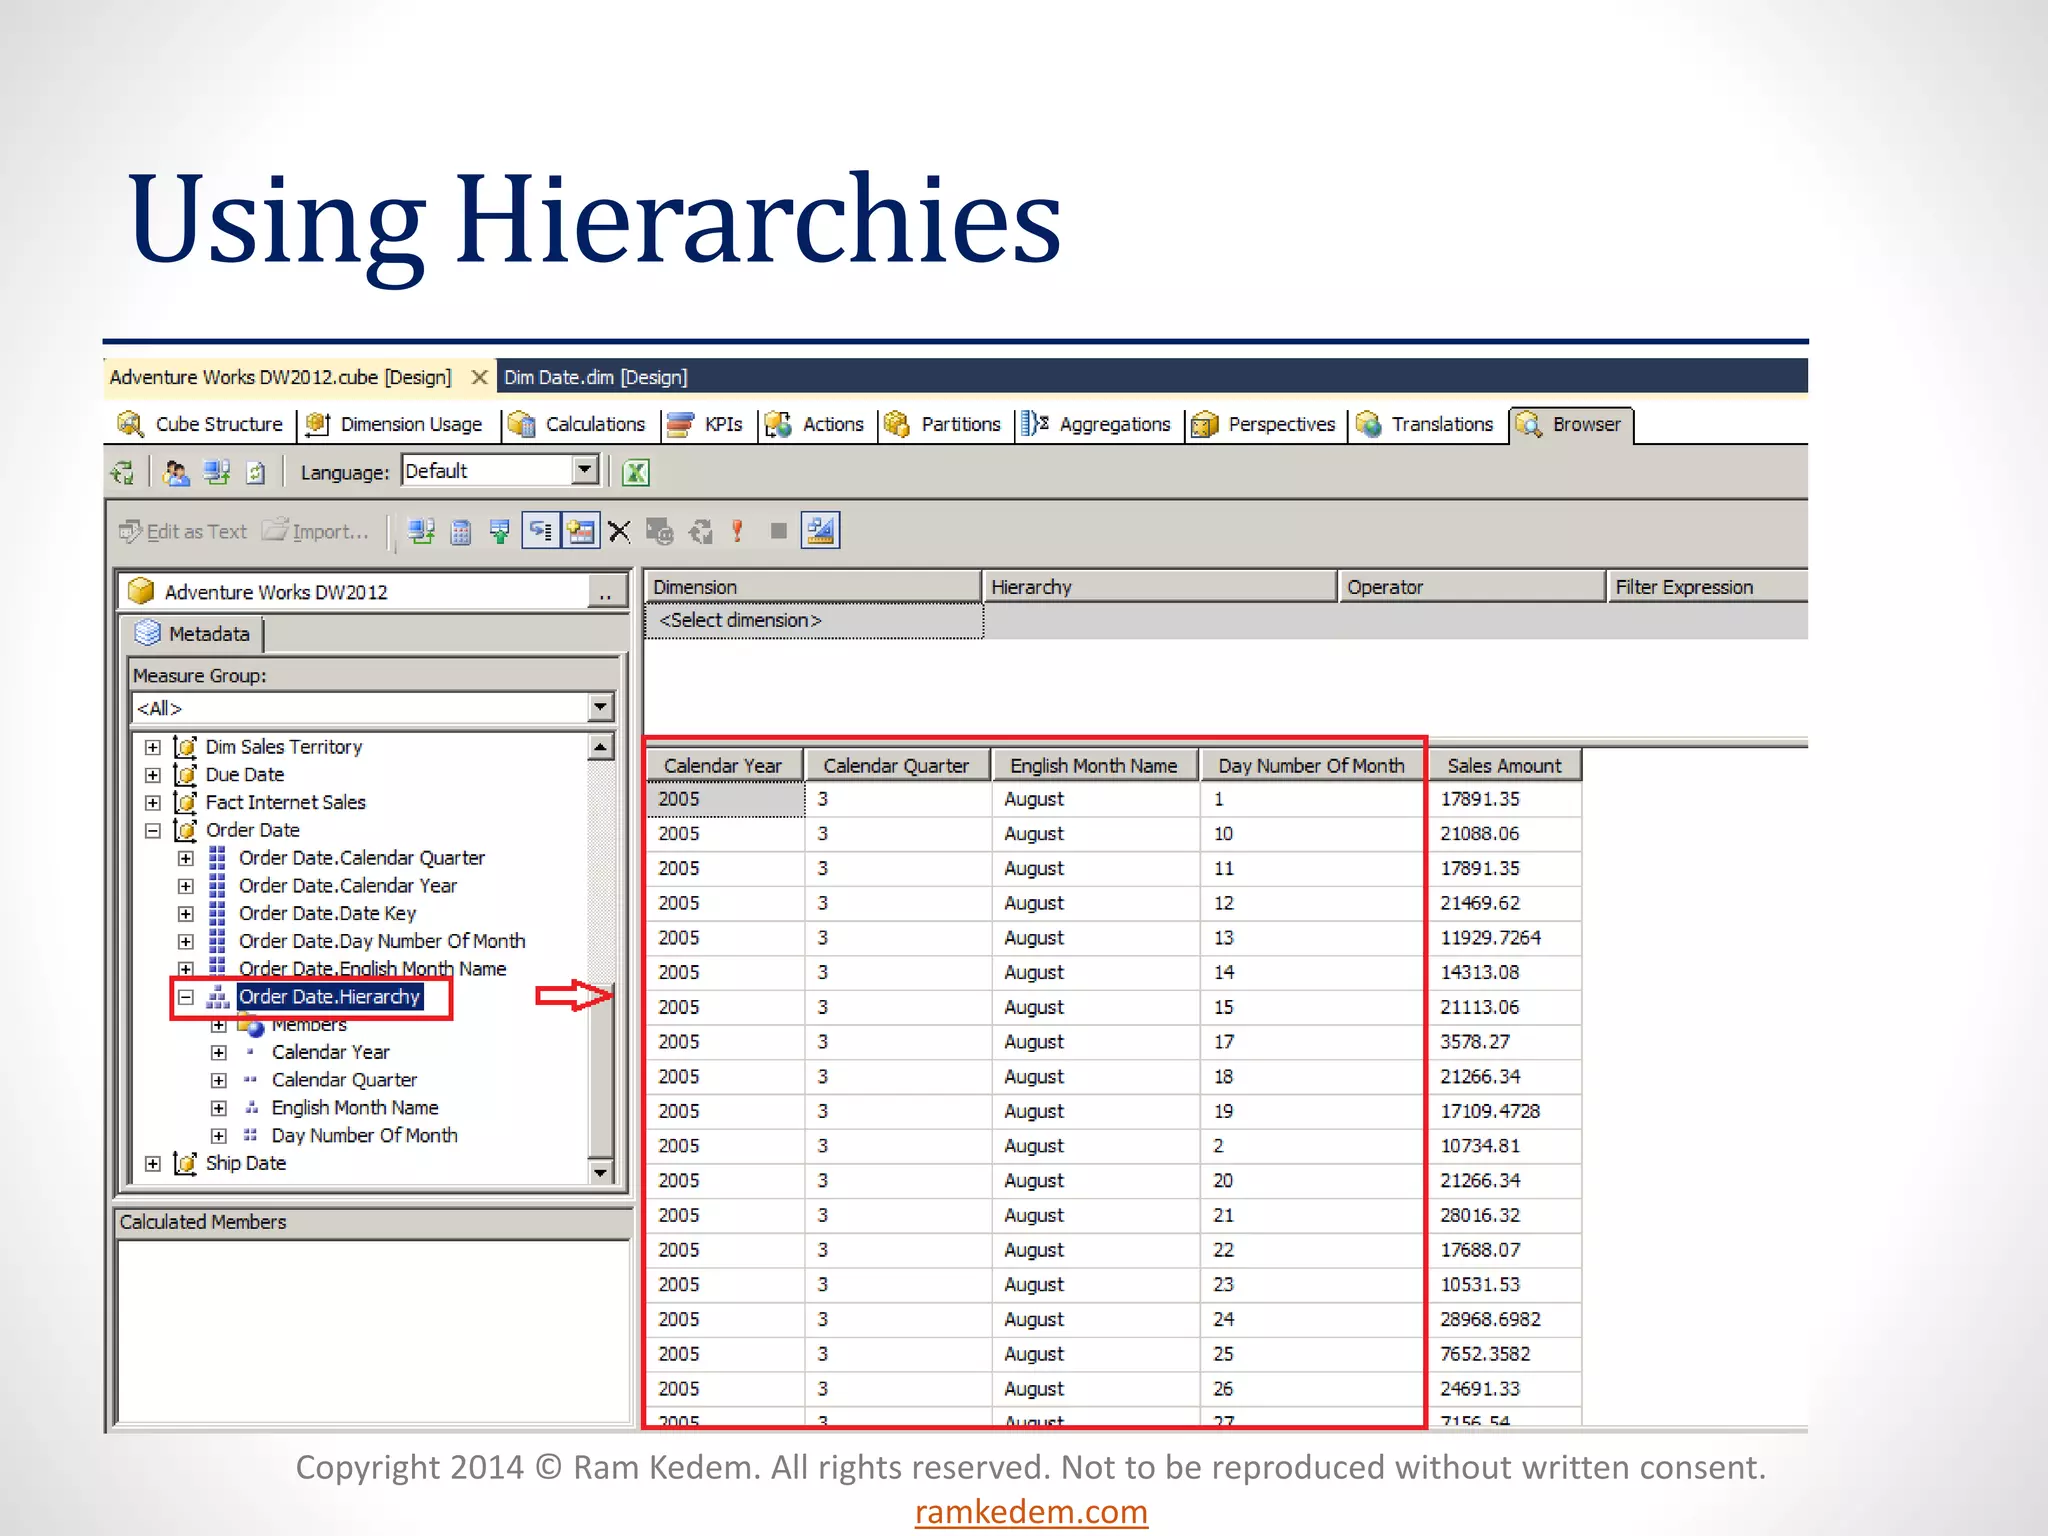Open the Dim Date.dim [Design] tab
This screenshot has height=1536, width=2048.
click(x=595, y=377)
